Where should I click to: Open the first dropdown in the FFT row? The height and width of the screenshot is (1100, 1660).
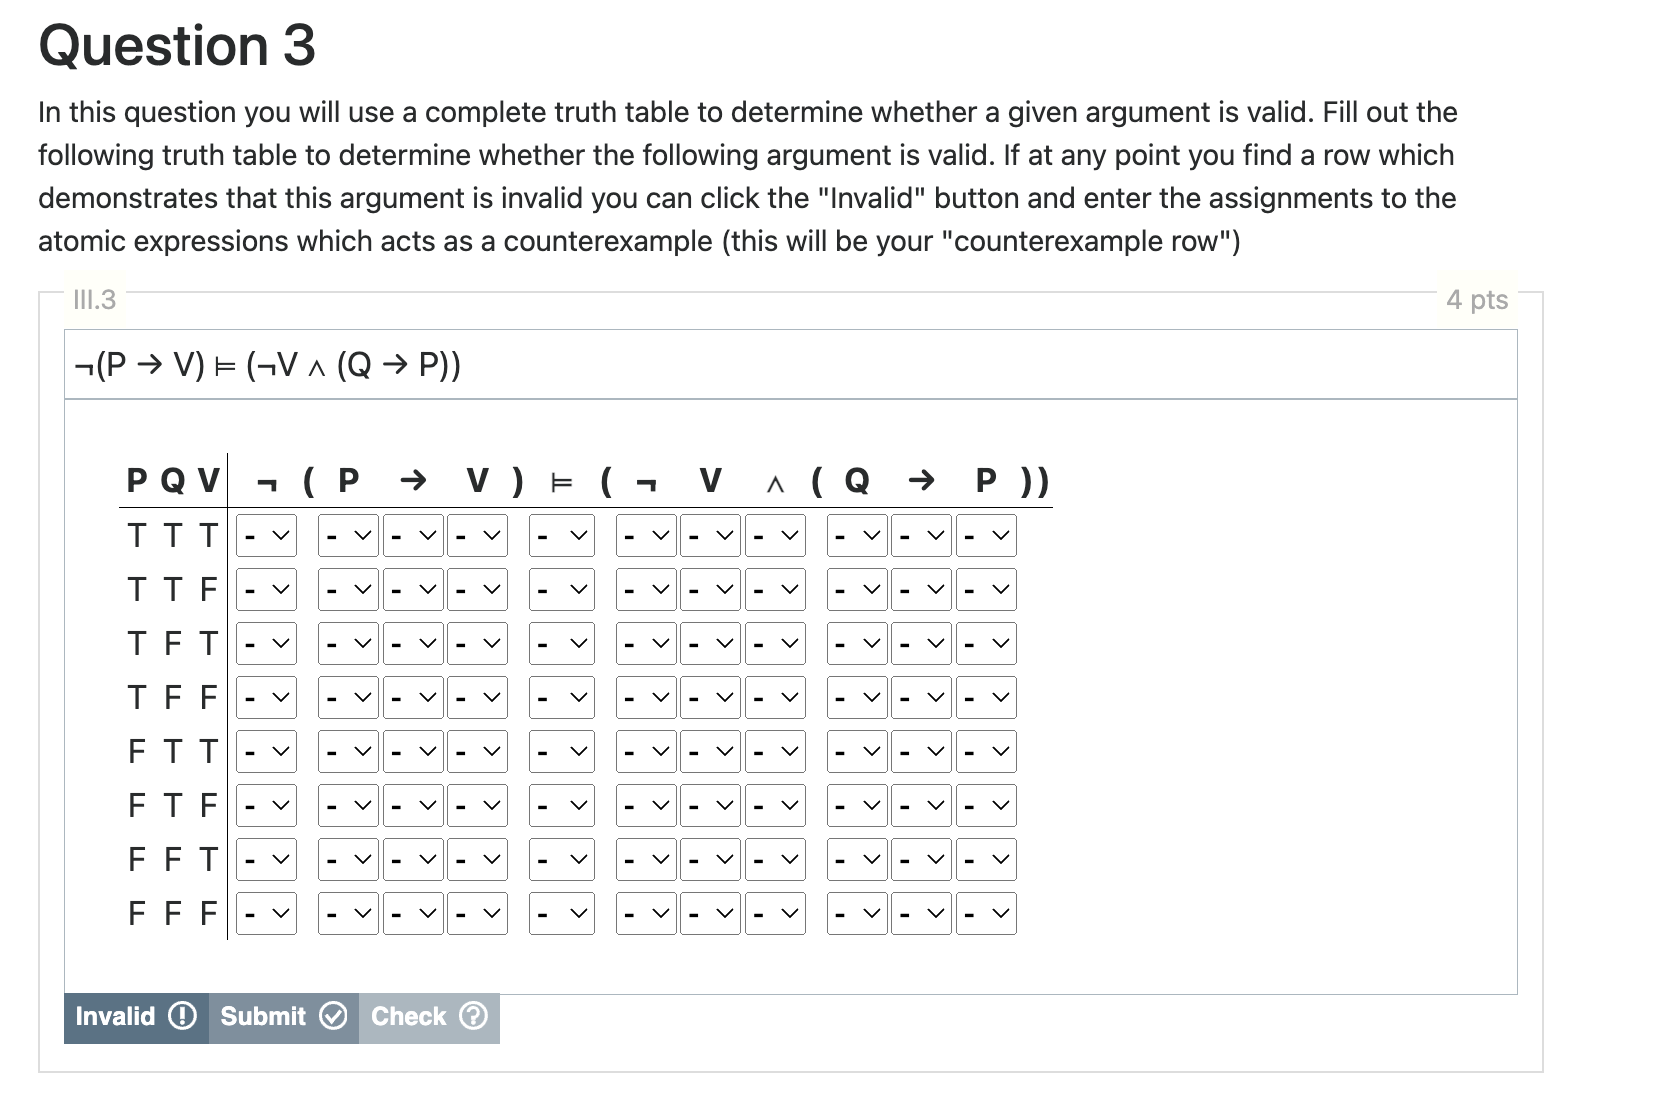click(265, 858)
